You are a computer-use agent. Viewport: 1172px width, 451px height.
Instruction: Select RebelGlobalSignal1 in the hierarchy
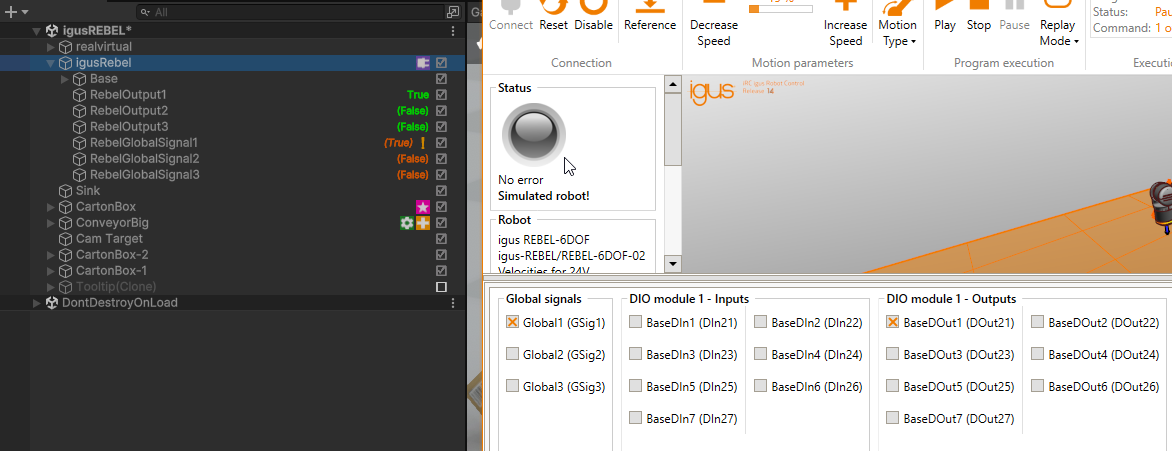coord(144,143)
